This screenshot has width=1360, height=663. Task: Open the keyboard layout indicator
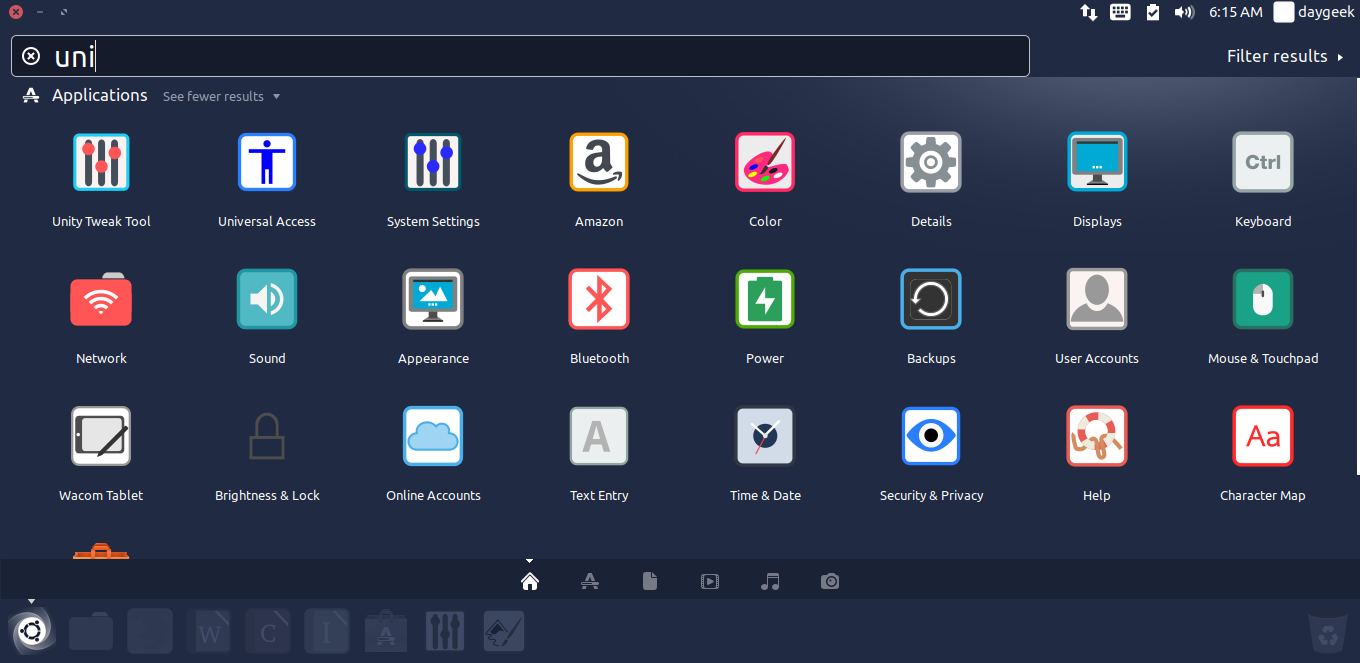tap(1120, 12)
